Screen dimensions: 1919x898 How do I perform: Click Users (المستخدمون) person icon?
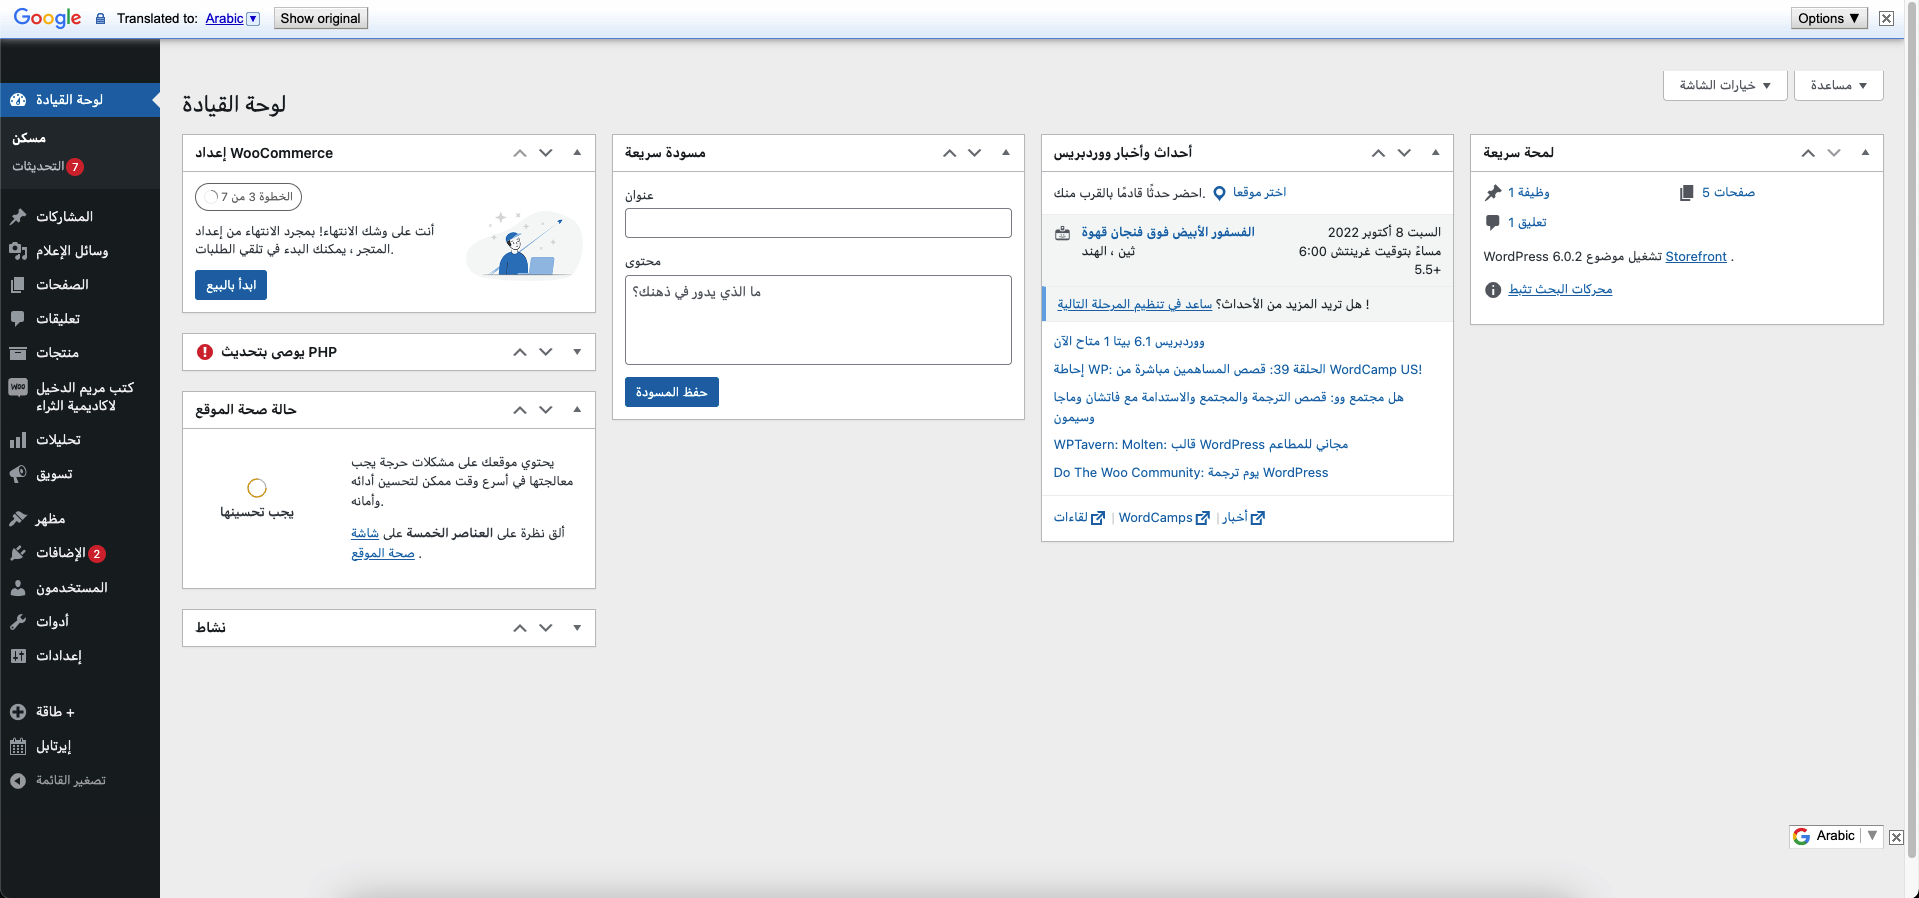click(x=18, y=588)
